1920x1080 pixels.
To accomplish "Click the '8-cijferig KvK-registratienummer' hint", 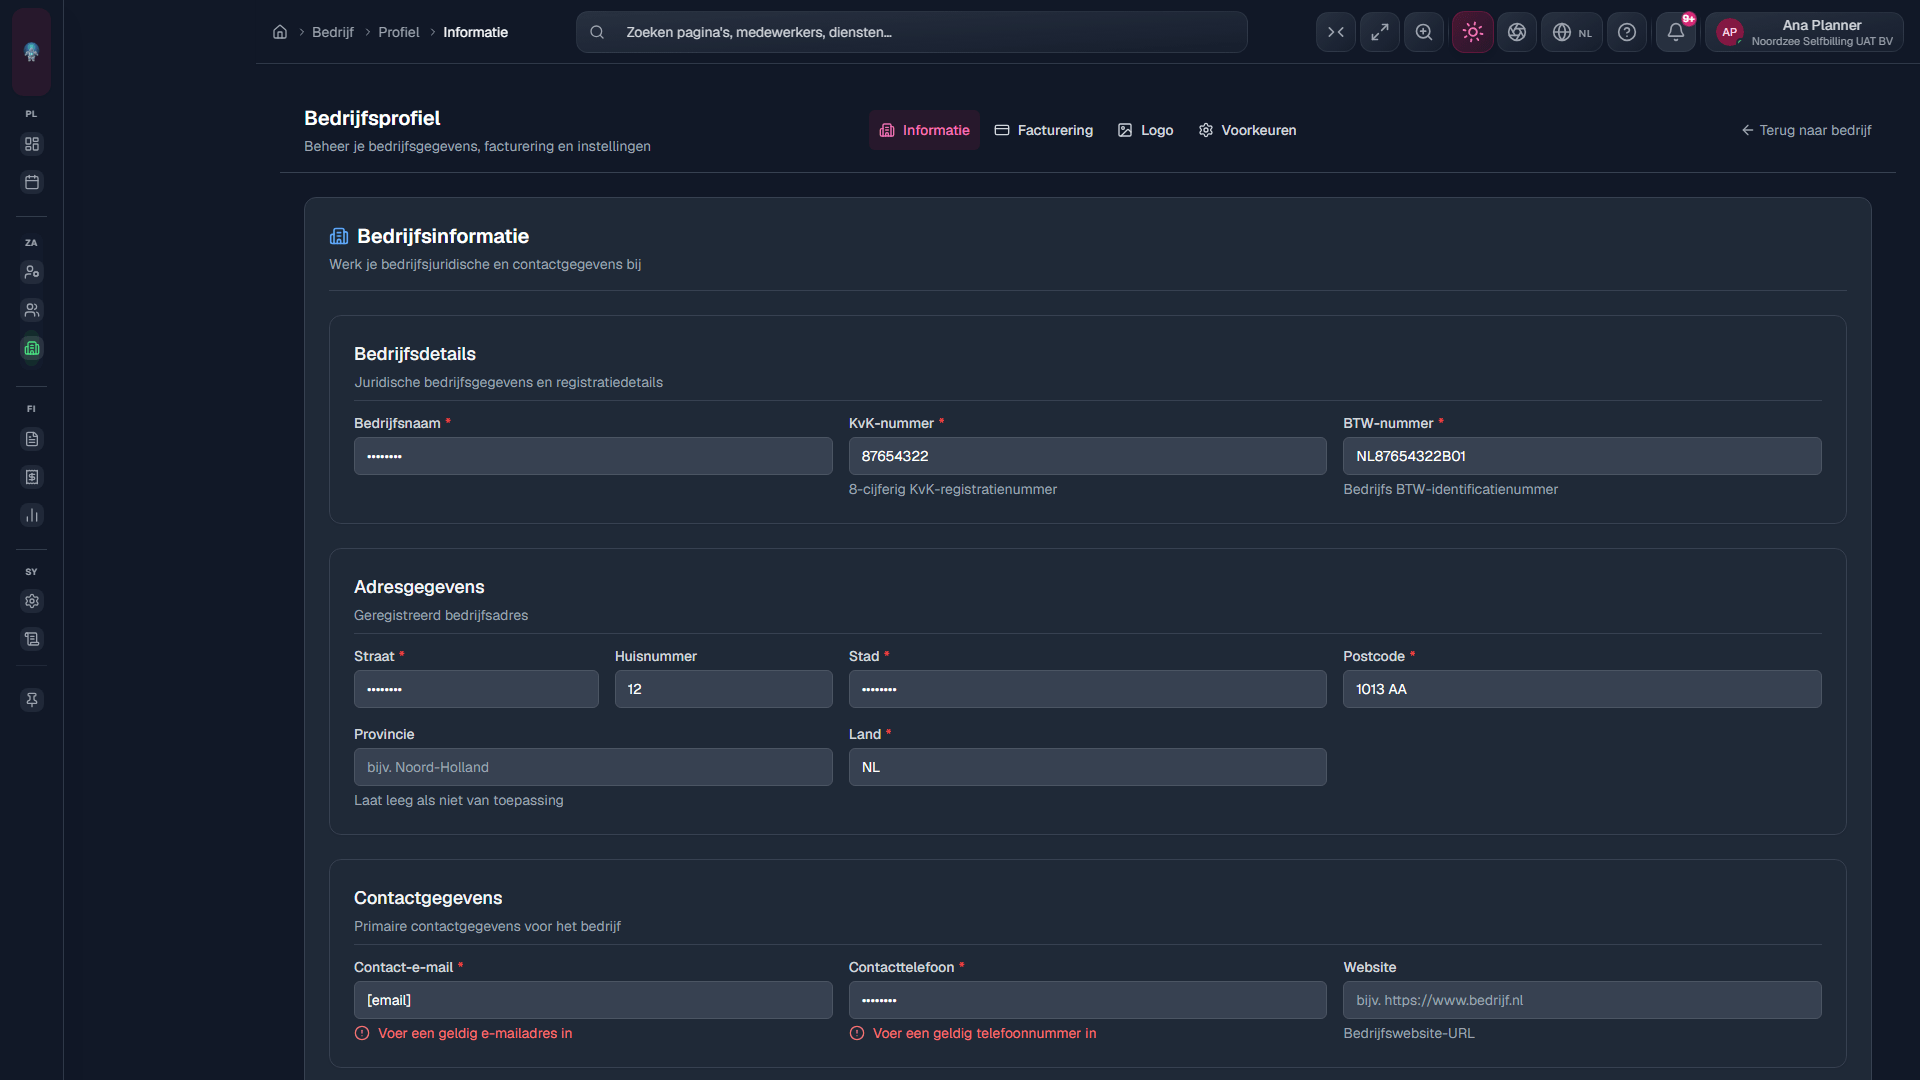I will [952, 489].
